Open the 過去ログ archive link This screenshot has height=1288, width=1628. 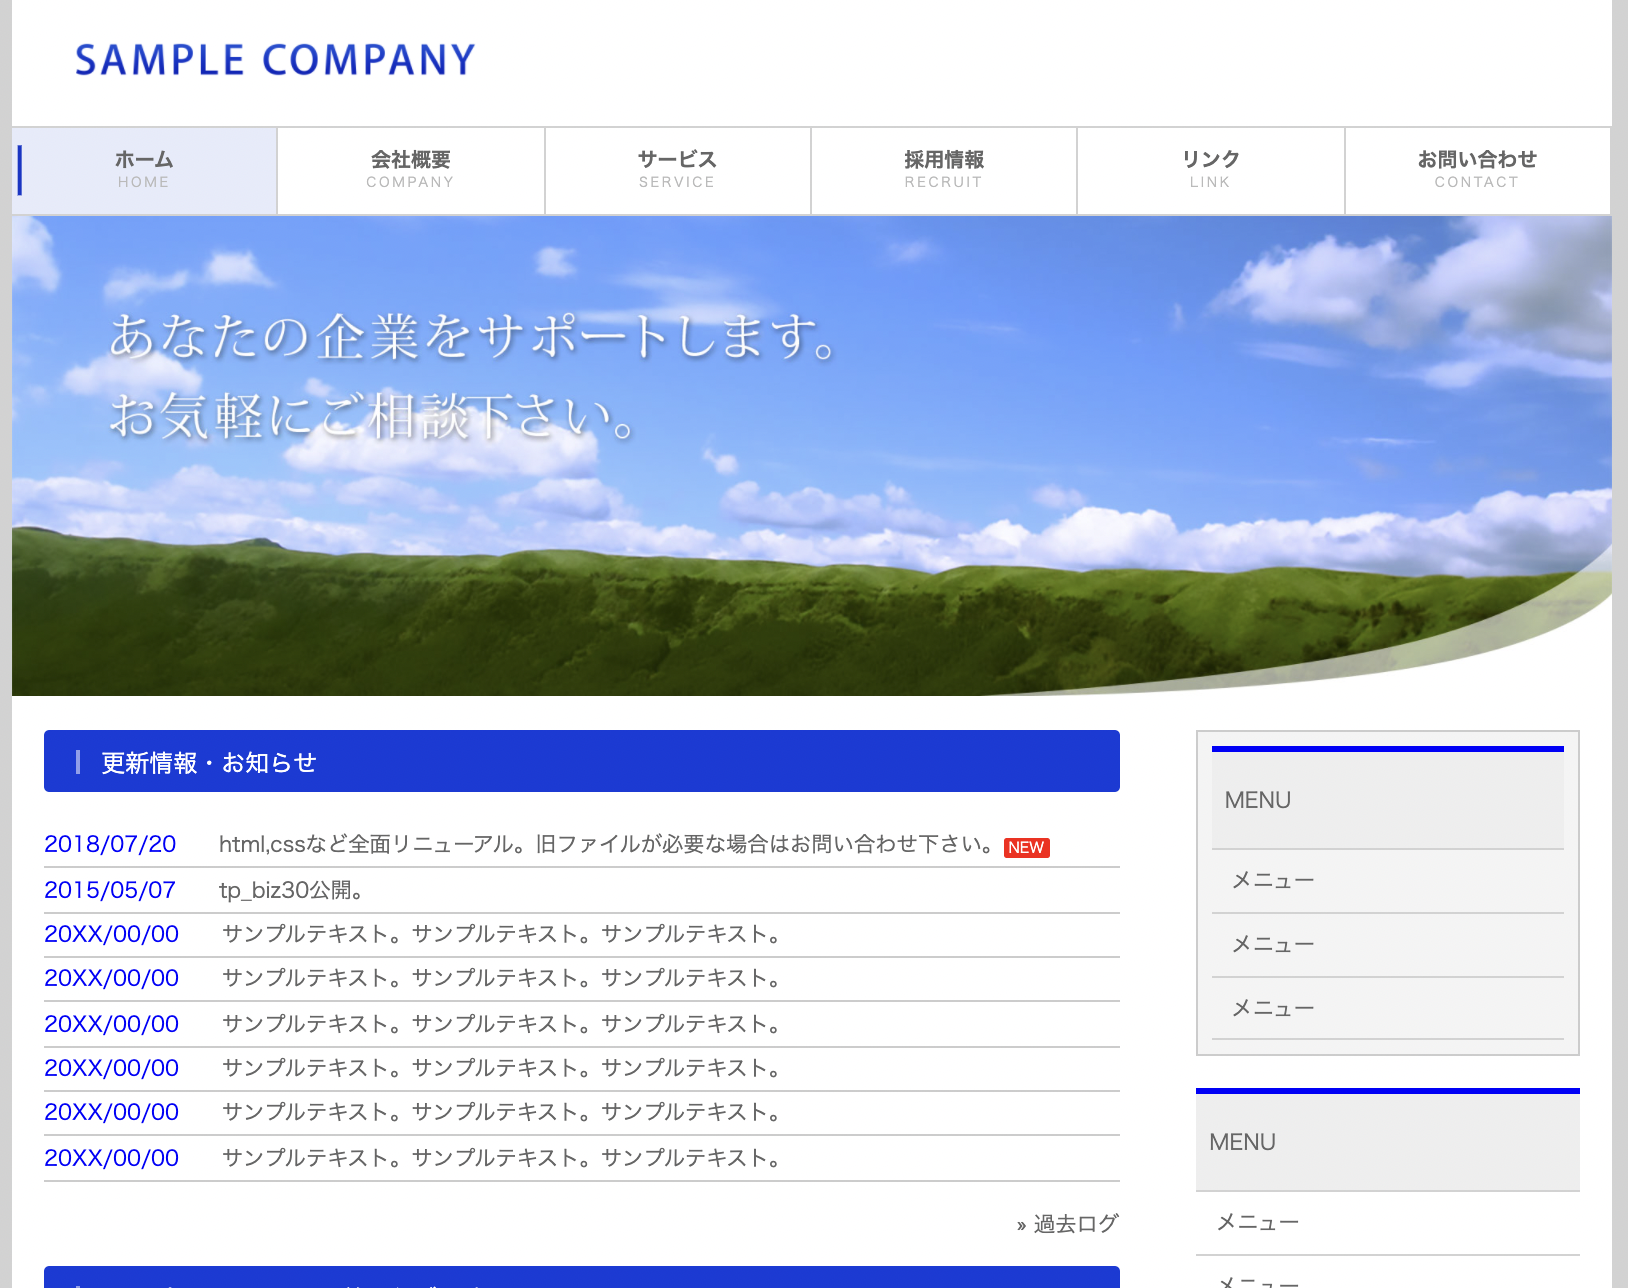(x=1074, y=1224)
